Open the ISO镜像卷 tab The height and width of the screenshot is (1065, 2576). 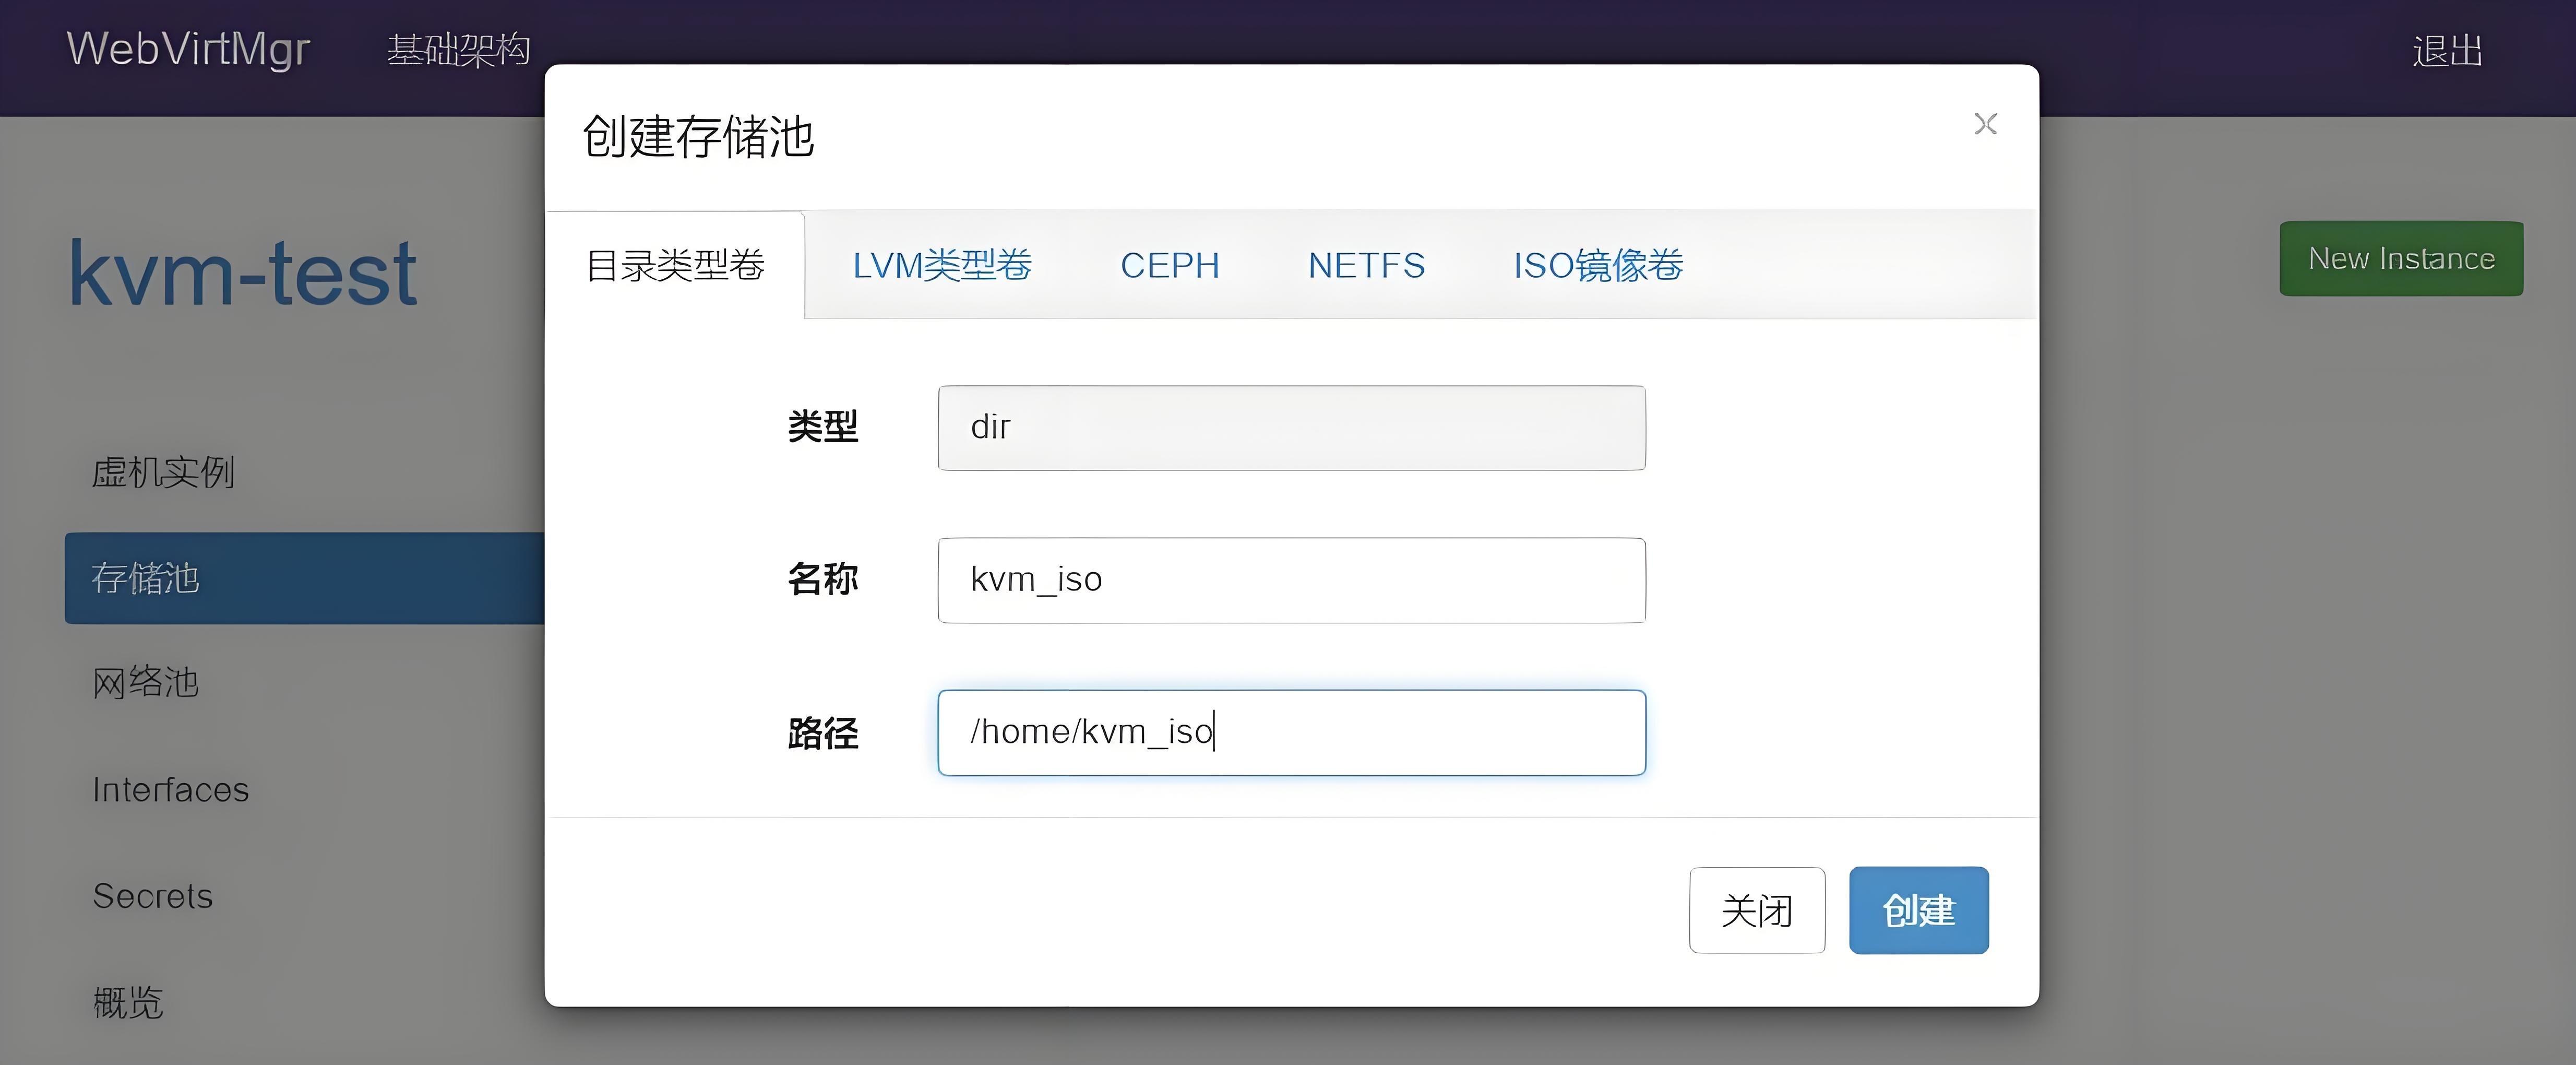(1597, 265)
